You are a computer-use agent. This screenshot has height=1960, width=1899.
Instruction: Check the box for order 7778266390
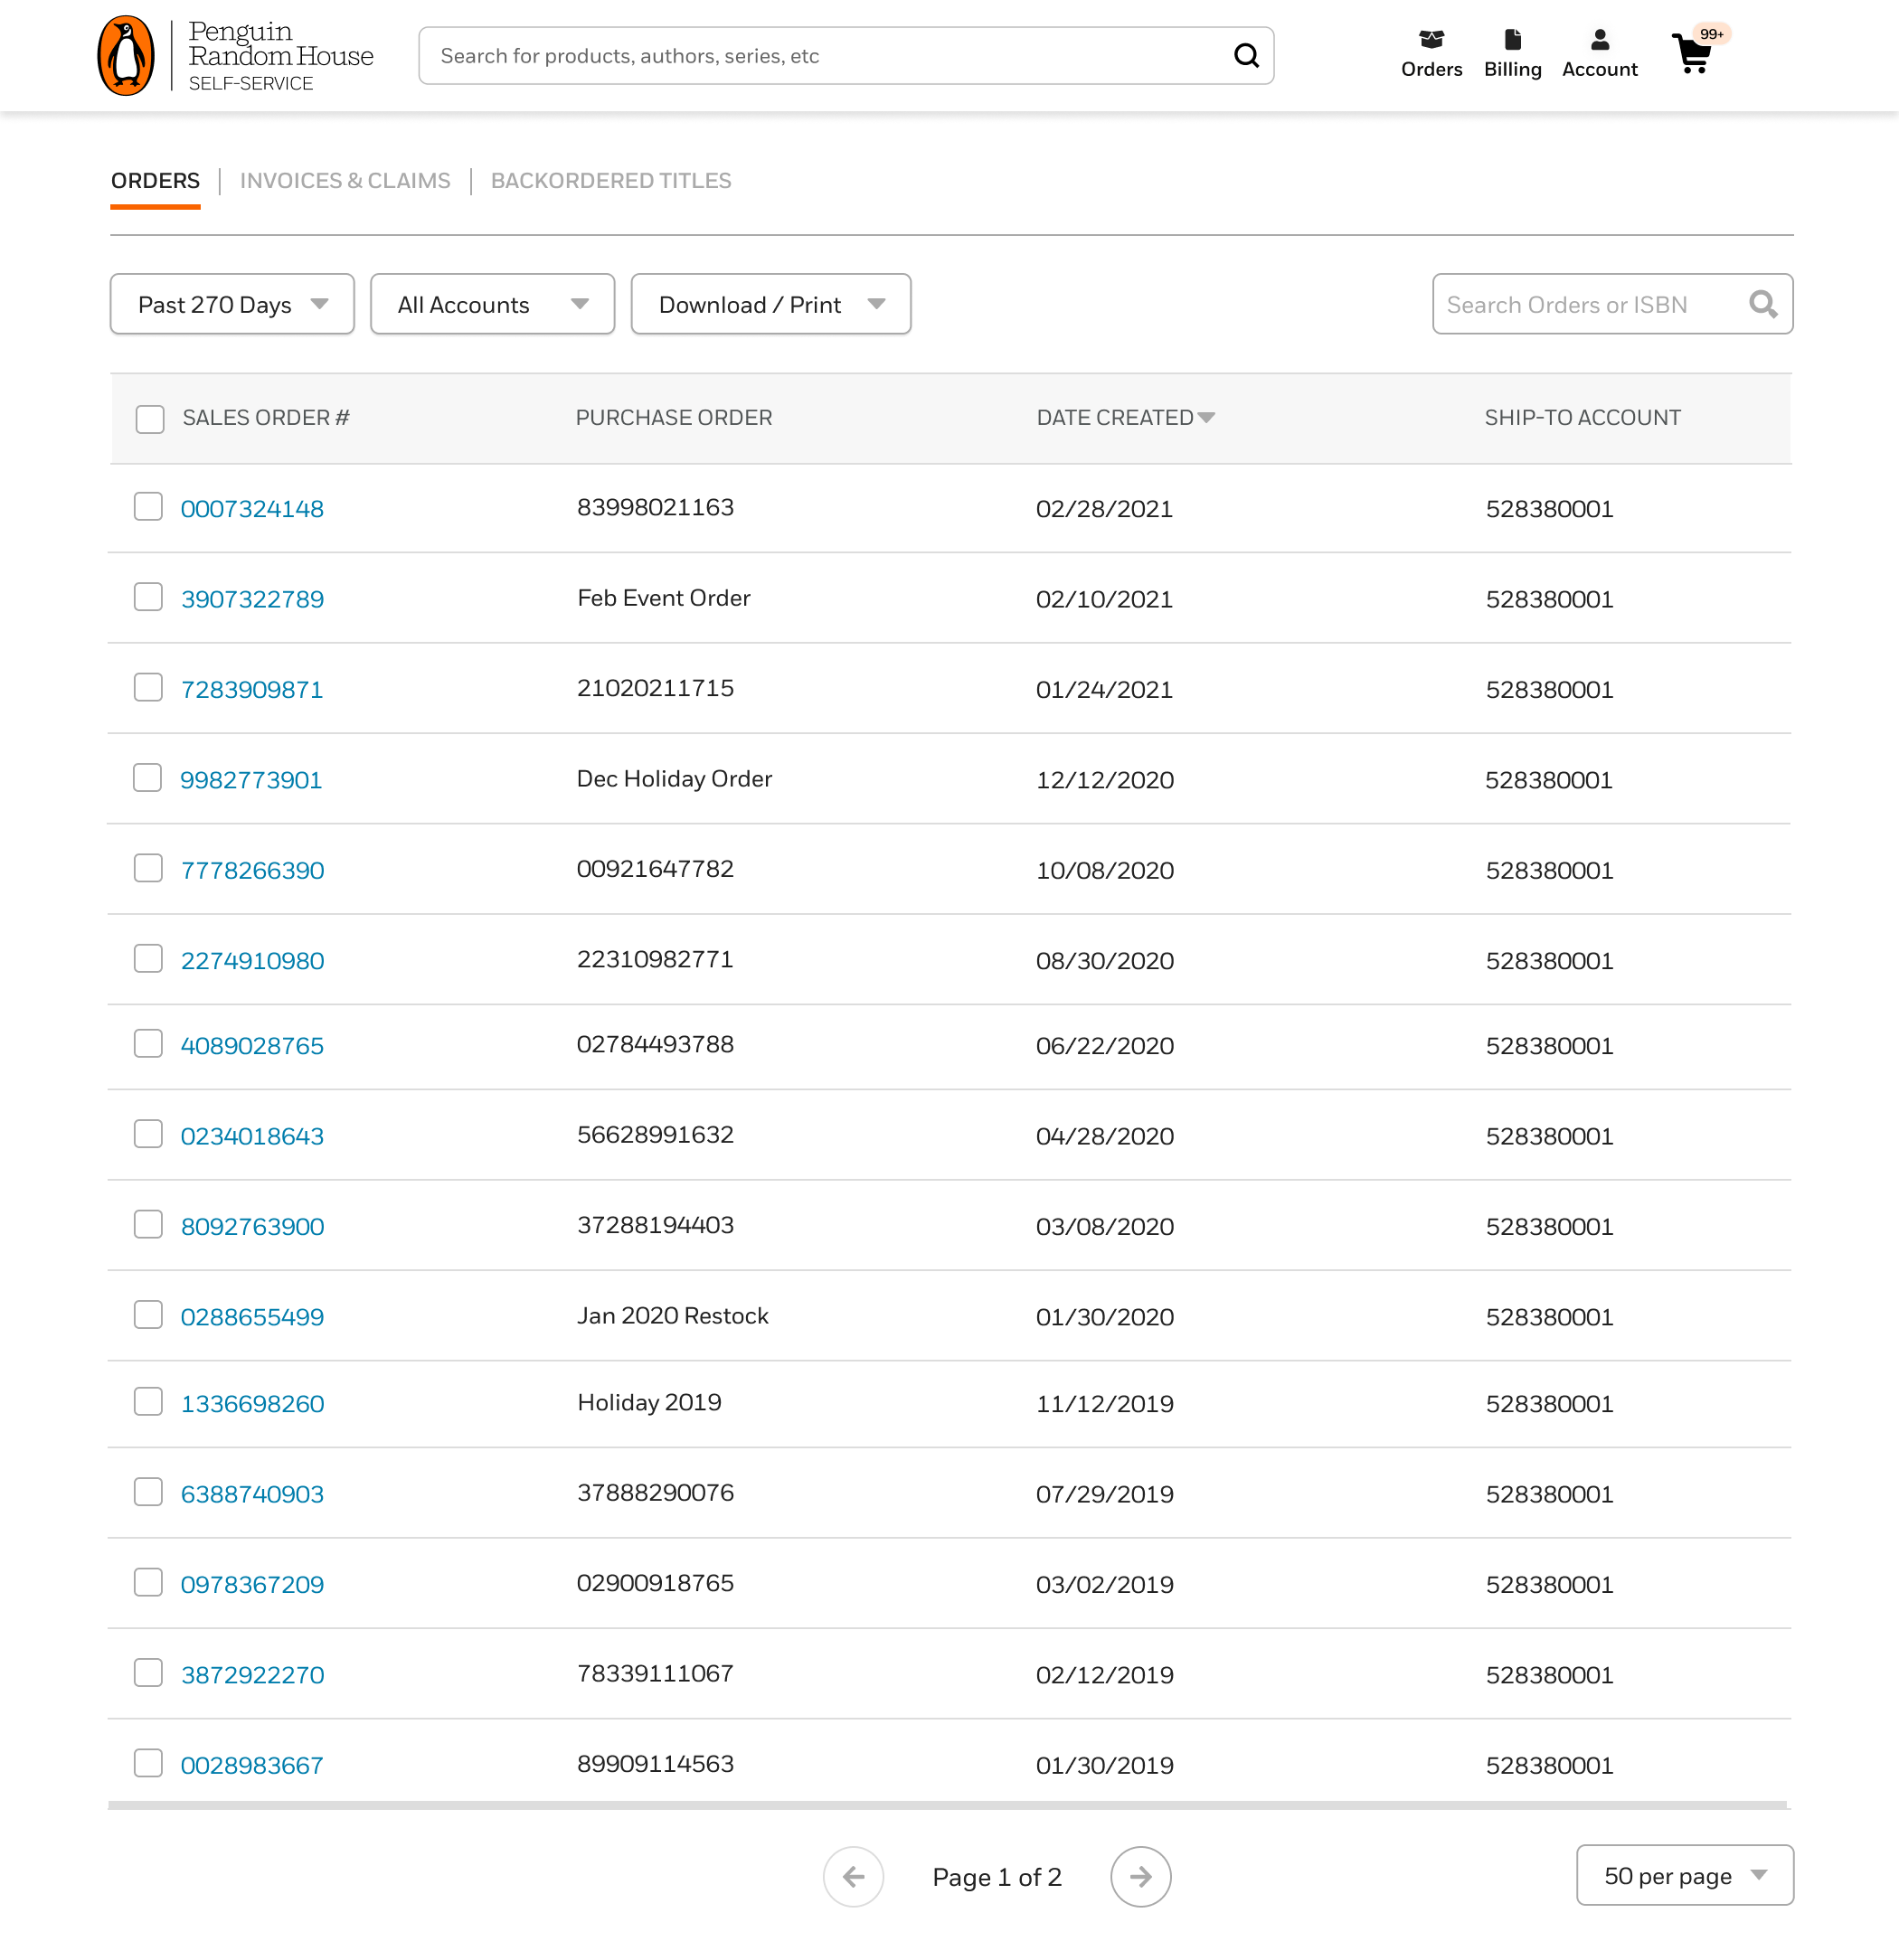148,868
